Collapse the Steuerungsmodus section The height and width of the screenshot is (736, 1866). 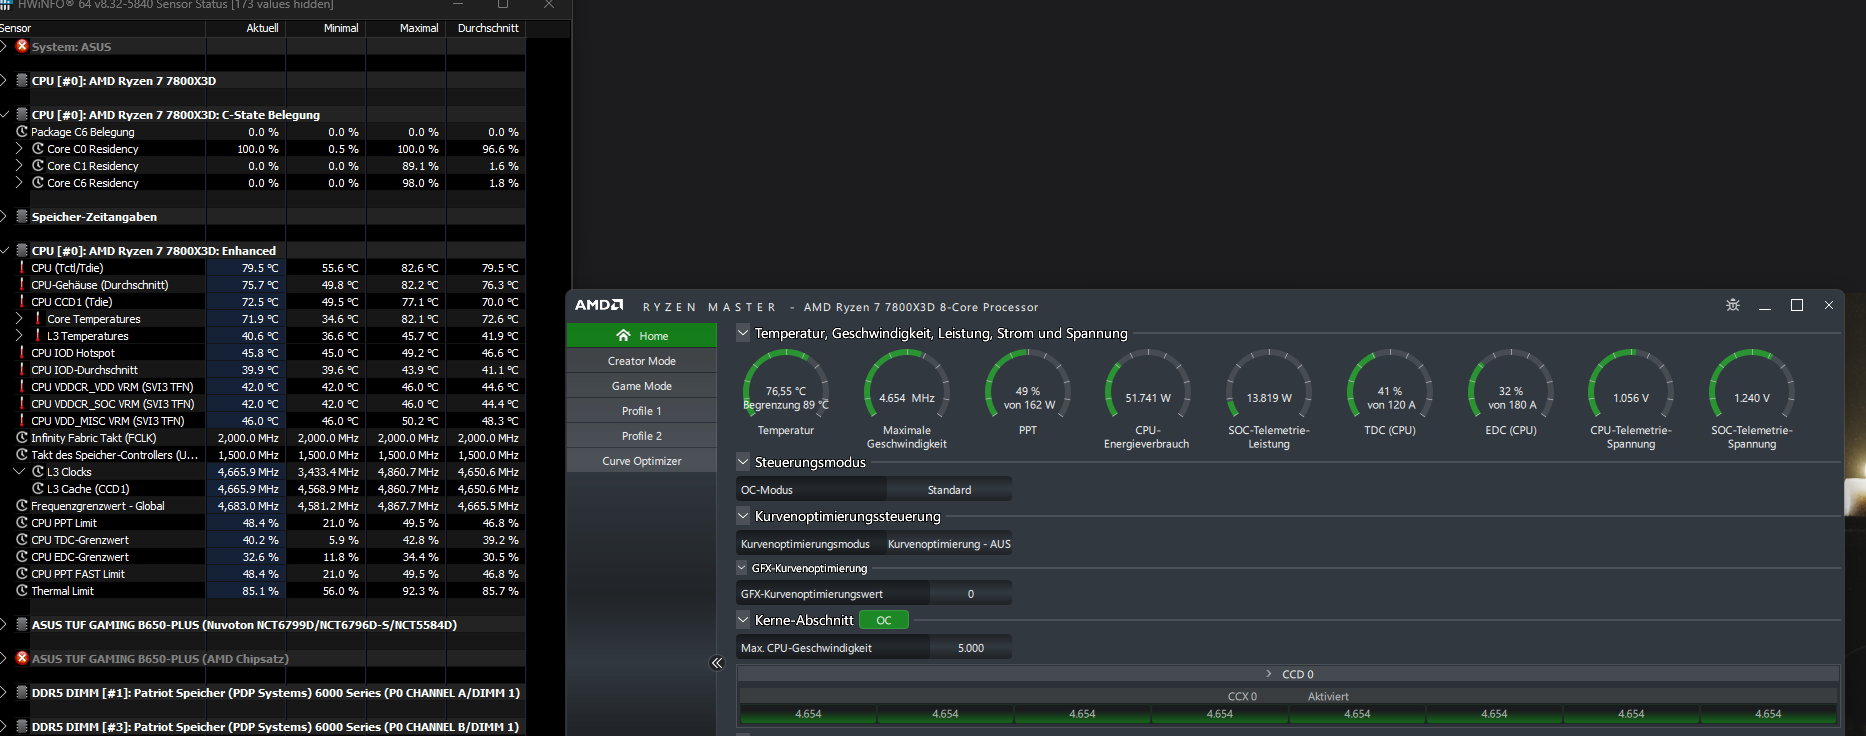pos(743,462)
